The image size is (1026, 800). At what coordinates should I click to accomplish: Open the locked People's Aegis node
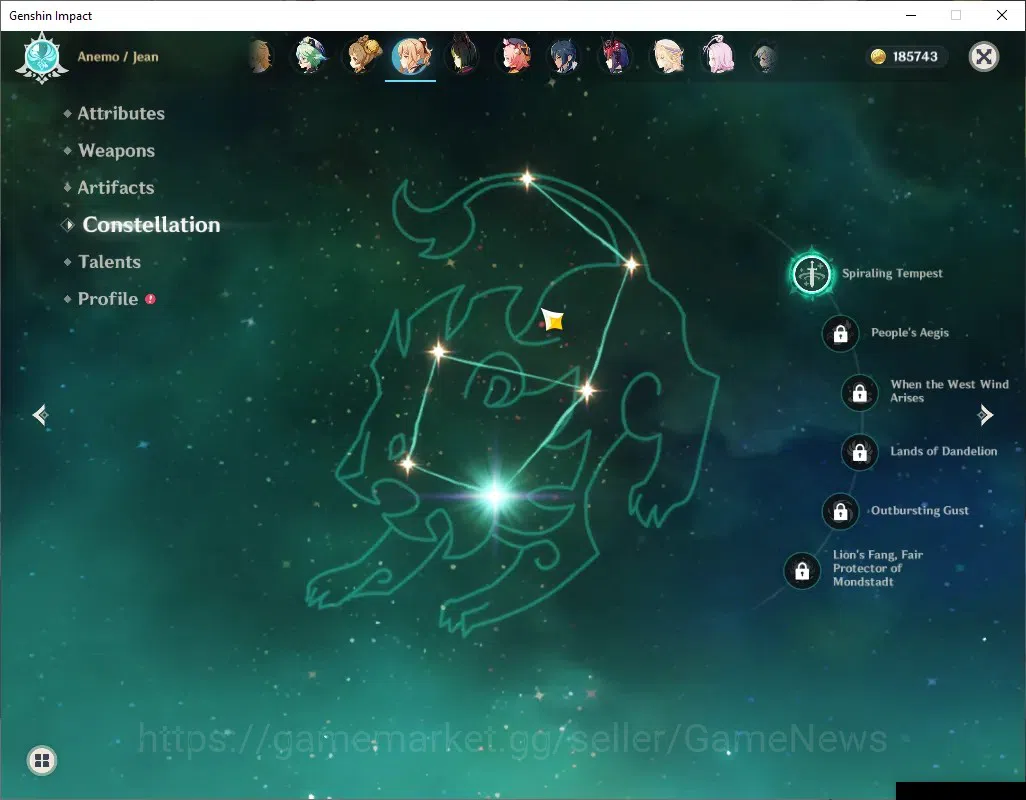pos(840,334)
